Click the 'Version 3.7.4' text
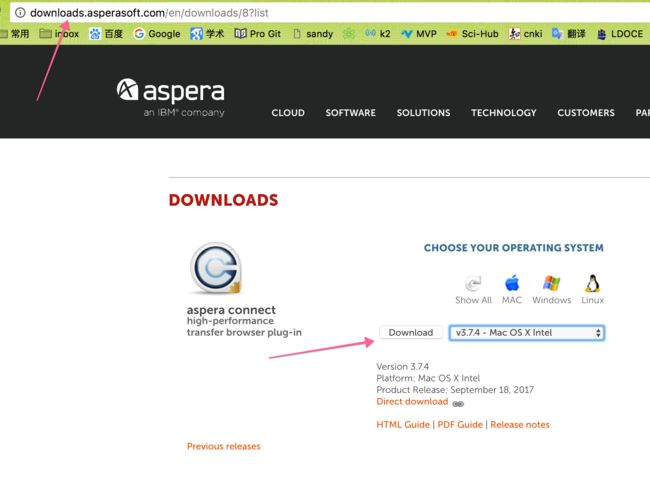650x478 pixels. [x=403, y=366]
